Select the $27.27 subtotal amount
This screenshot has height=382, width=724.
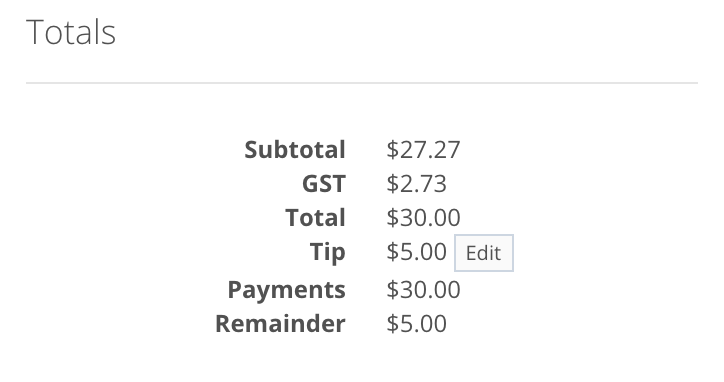423,150
